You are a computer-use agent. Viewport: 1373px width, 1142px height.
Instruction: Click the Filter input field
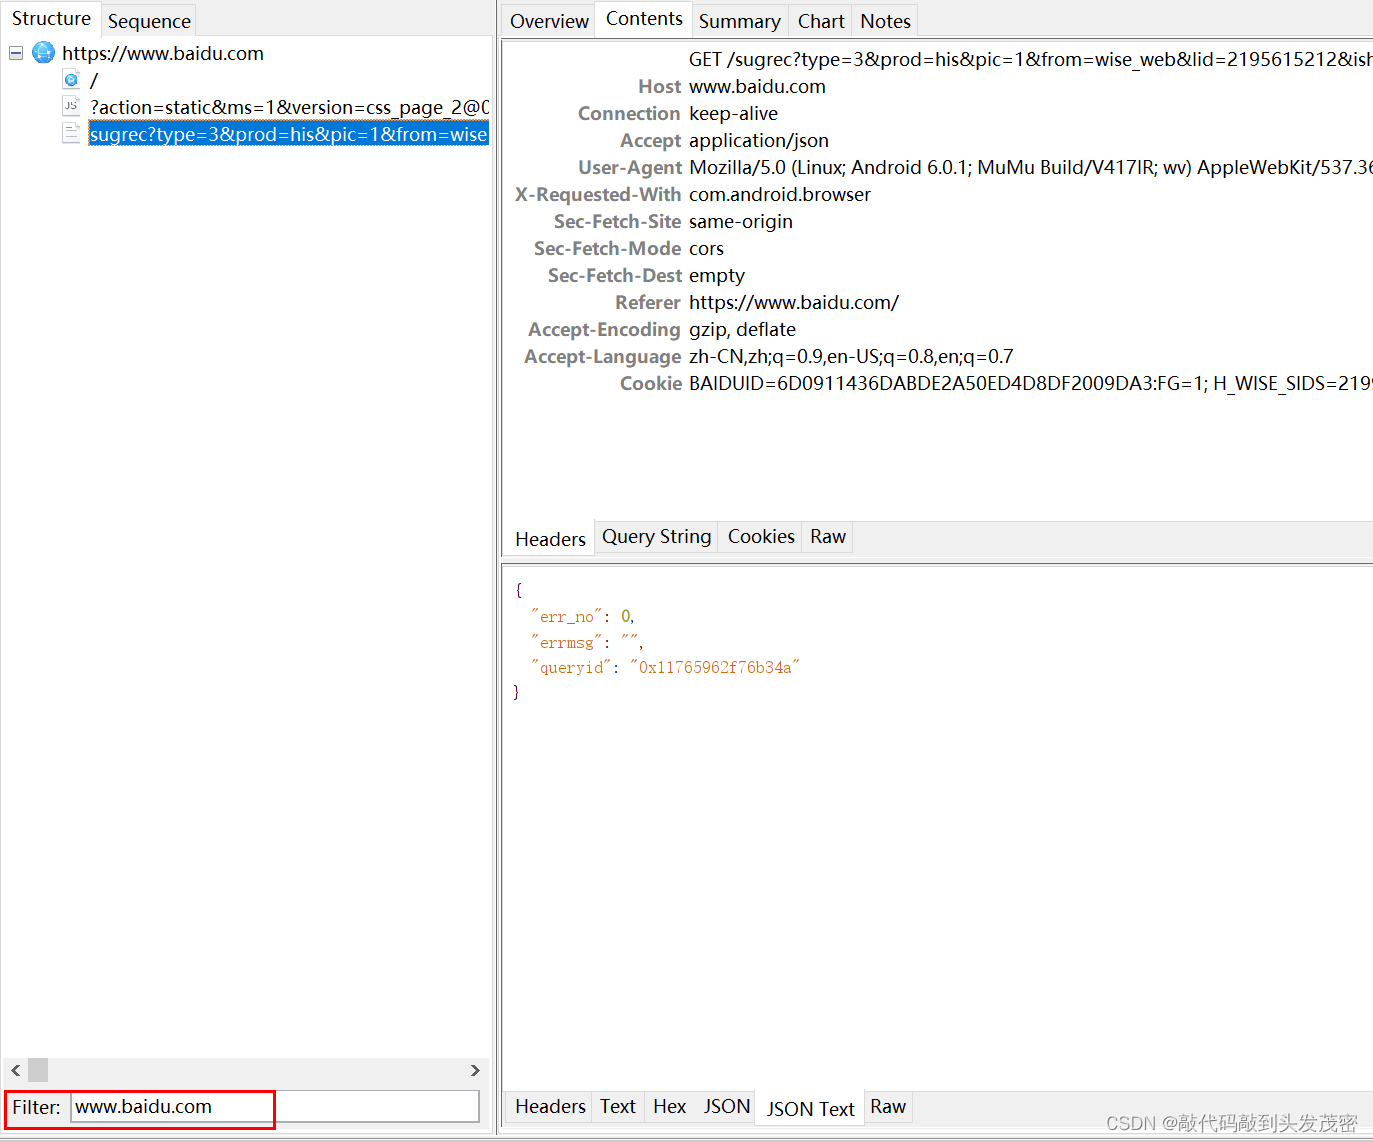[275, 1107]
